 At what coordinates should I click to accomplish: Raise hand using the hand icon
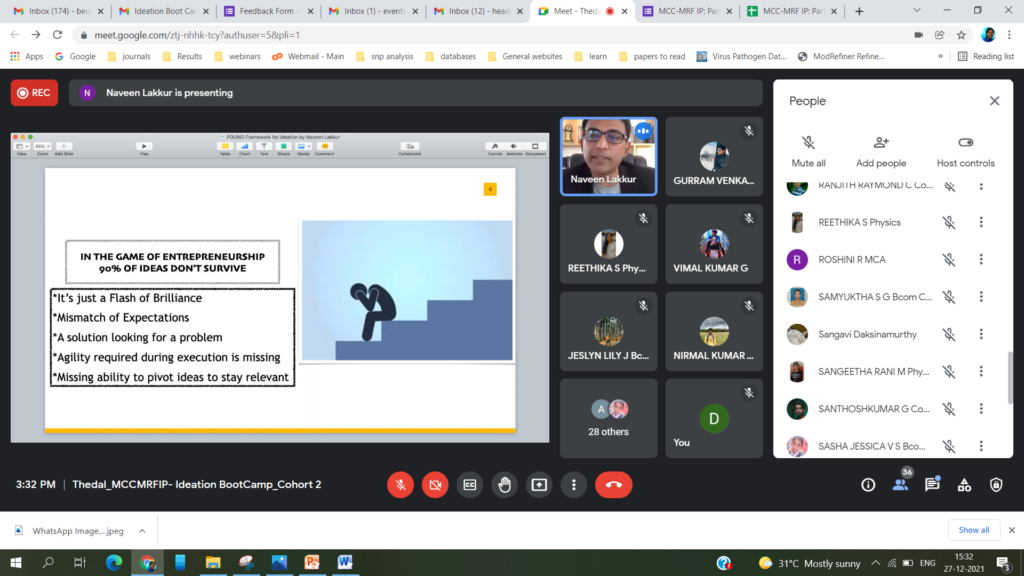pyautogui.click(x=504, y=485)
